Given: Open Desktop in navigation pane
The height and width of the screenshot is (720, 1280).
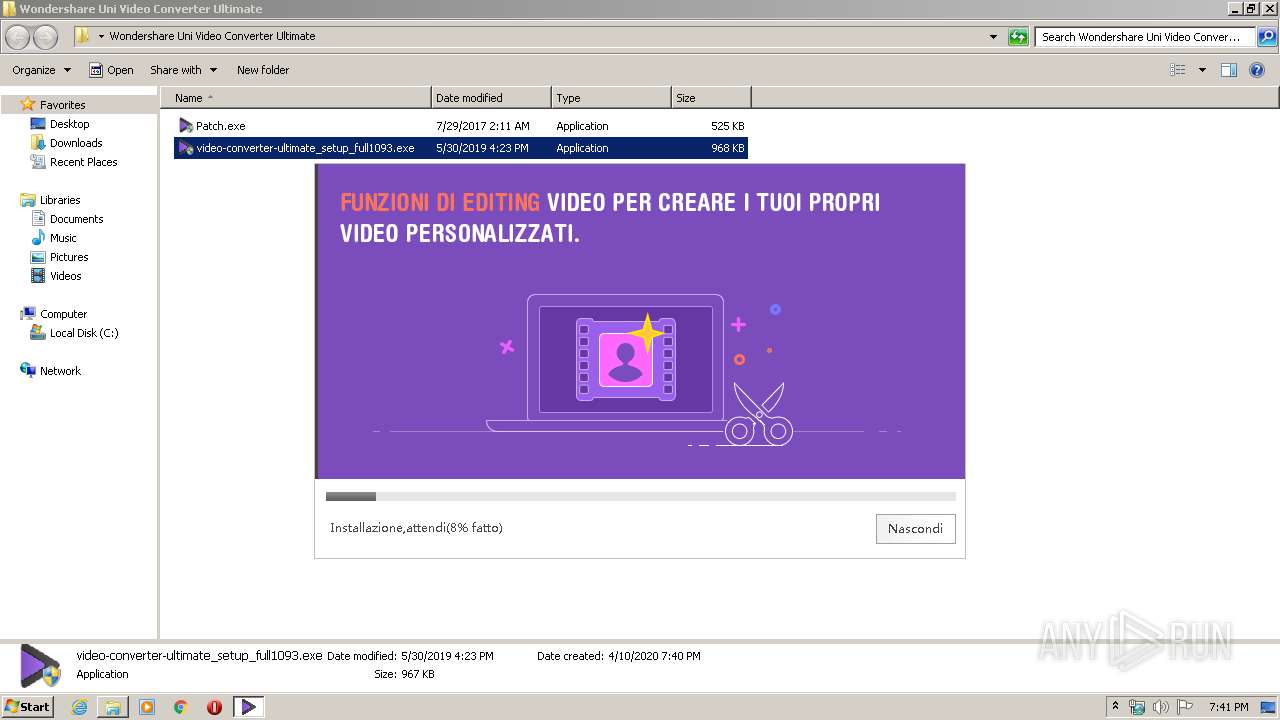Looking at the screenshot, I should [69, 124].
